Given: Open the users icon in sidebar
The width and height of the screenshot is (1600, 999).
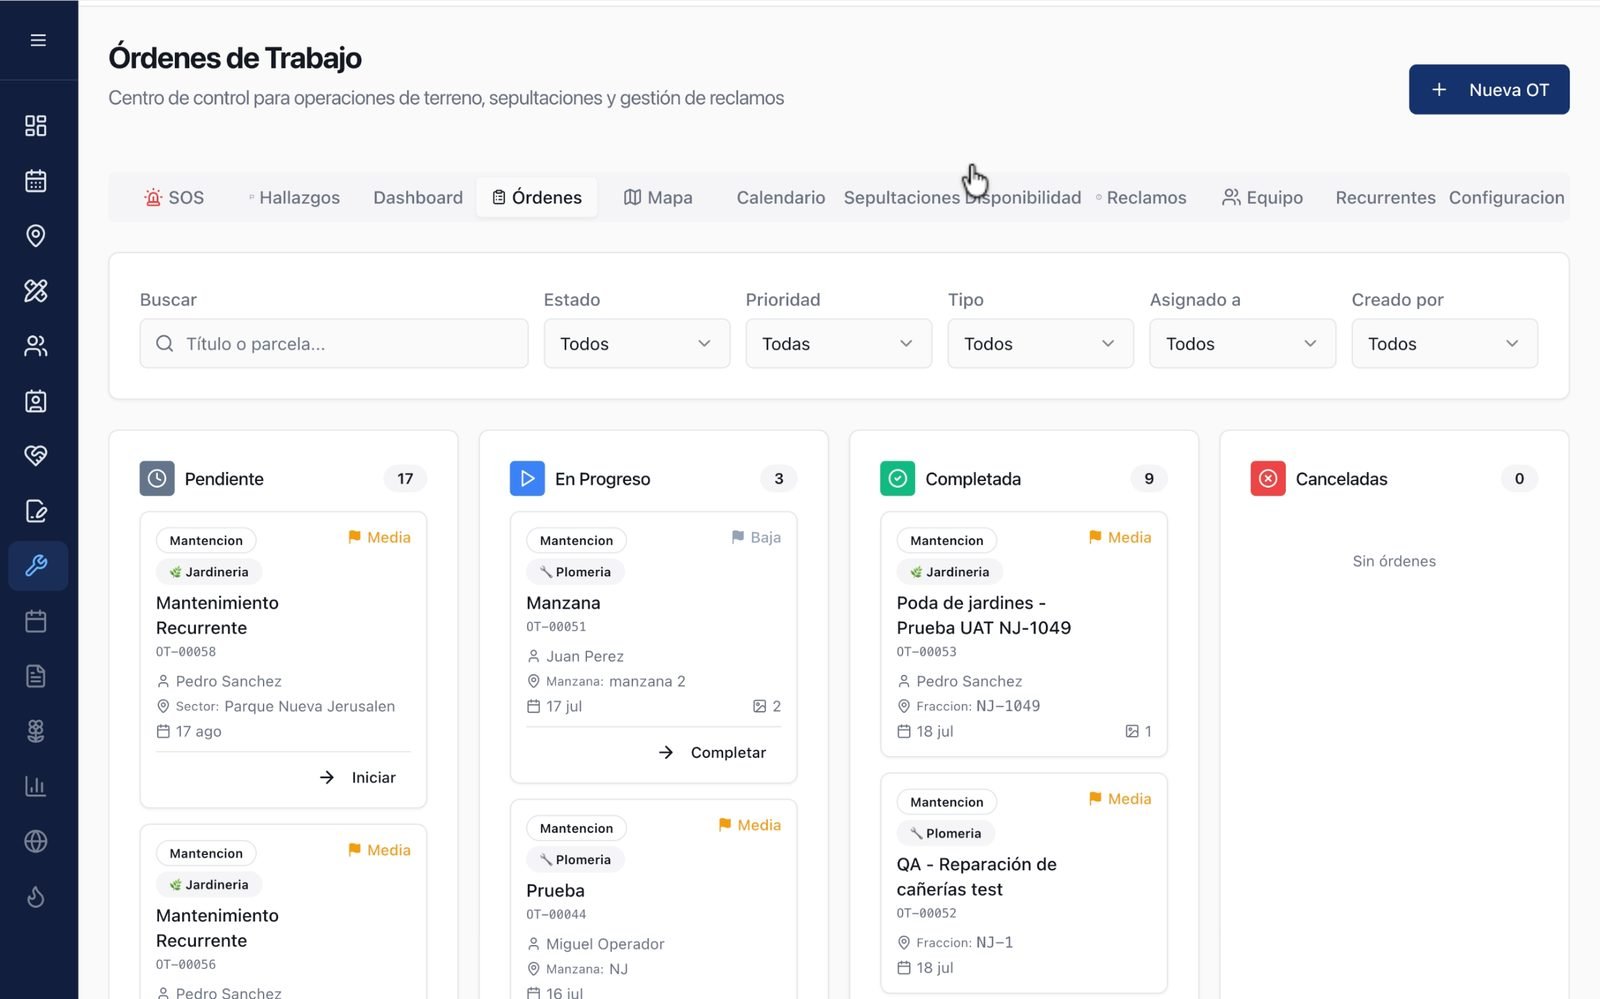Looking at the screenshot, I should click(36, 346).
